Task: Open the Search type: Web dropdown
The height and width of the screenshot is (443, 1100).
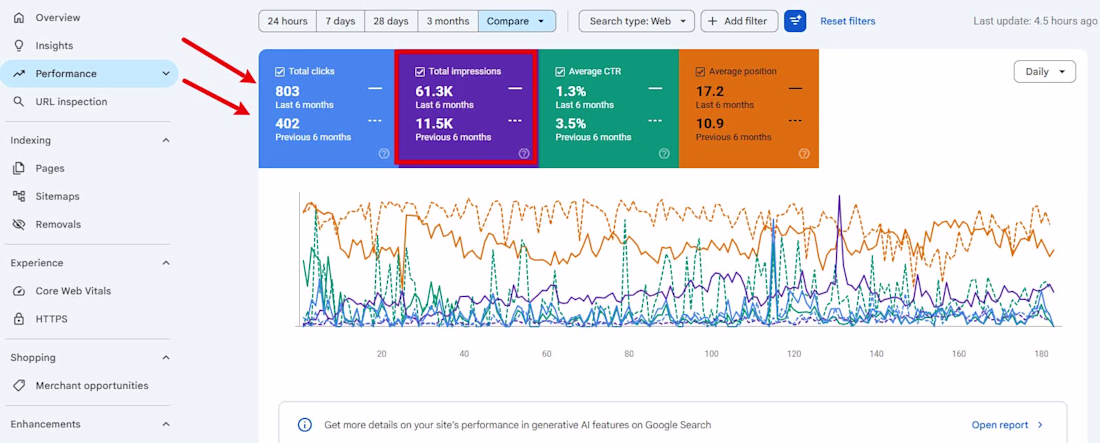Action: 636,21
